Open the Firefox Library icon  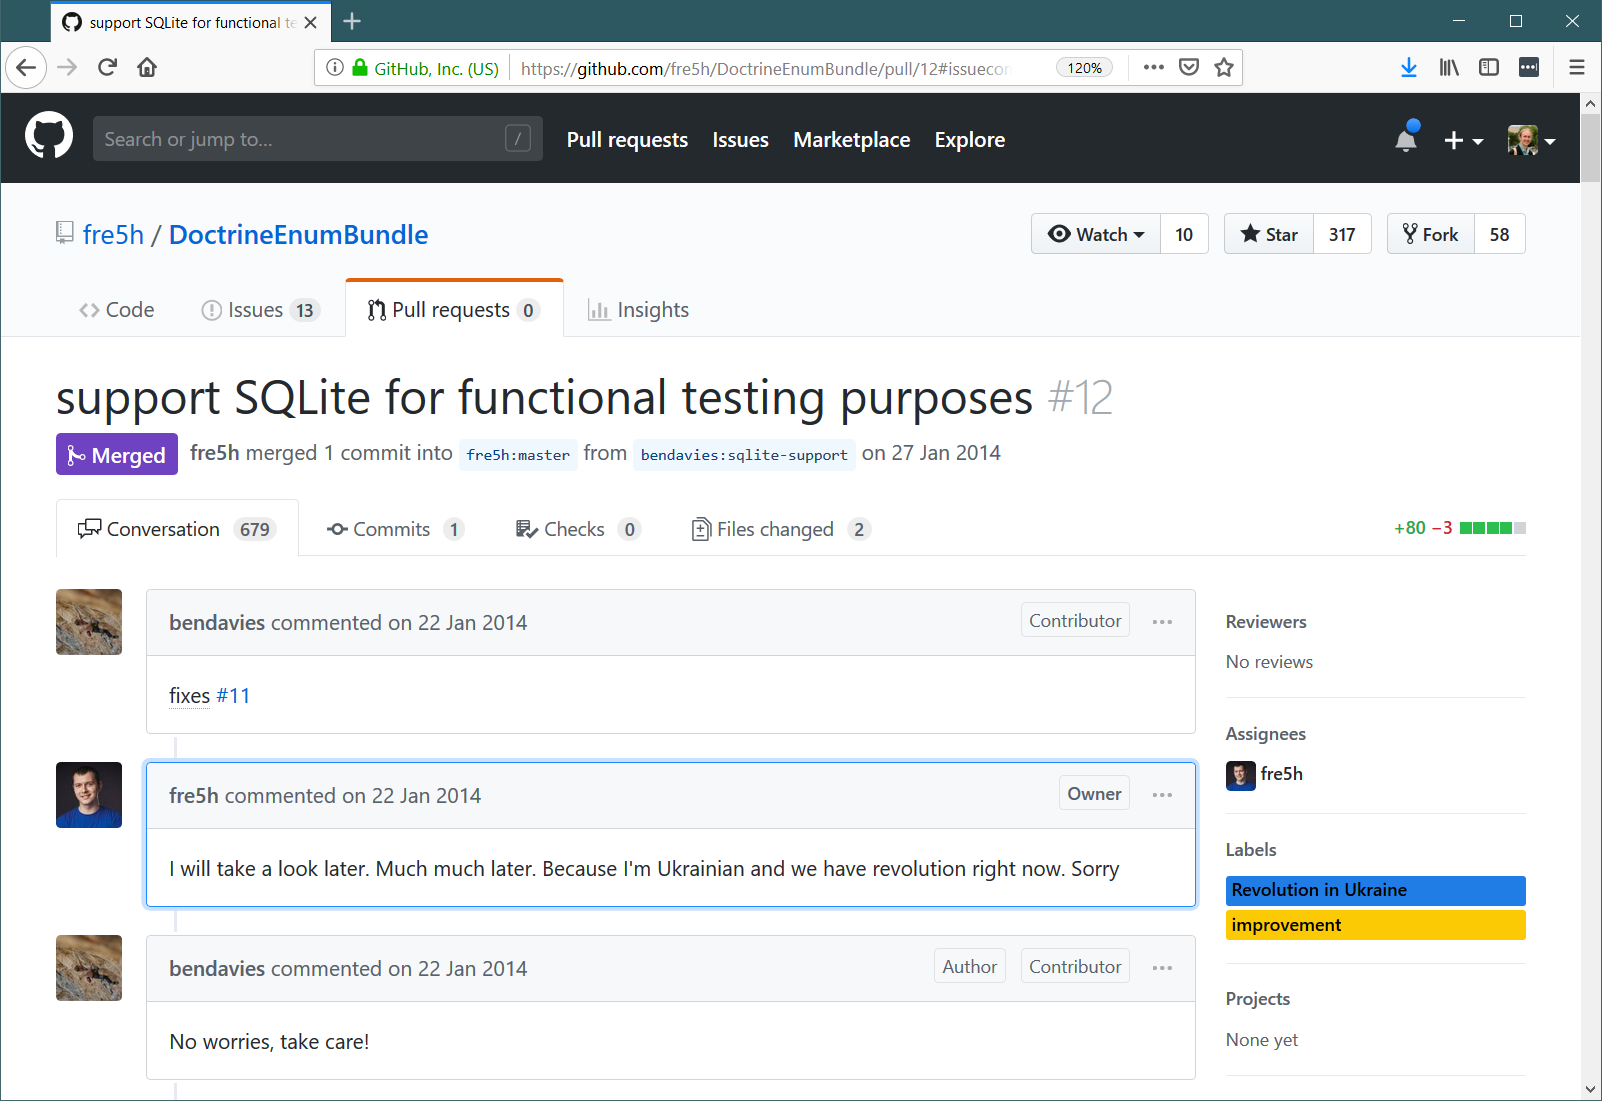(1449, 67)
